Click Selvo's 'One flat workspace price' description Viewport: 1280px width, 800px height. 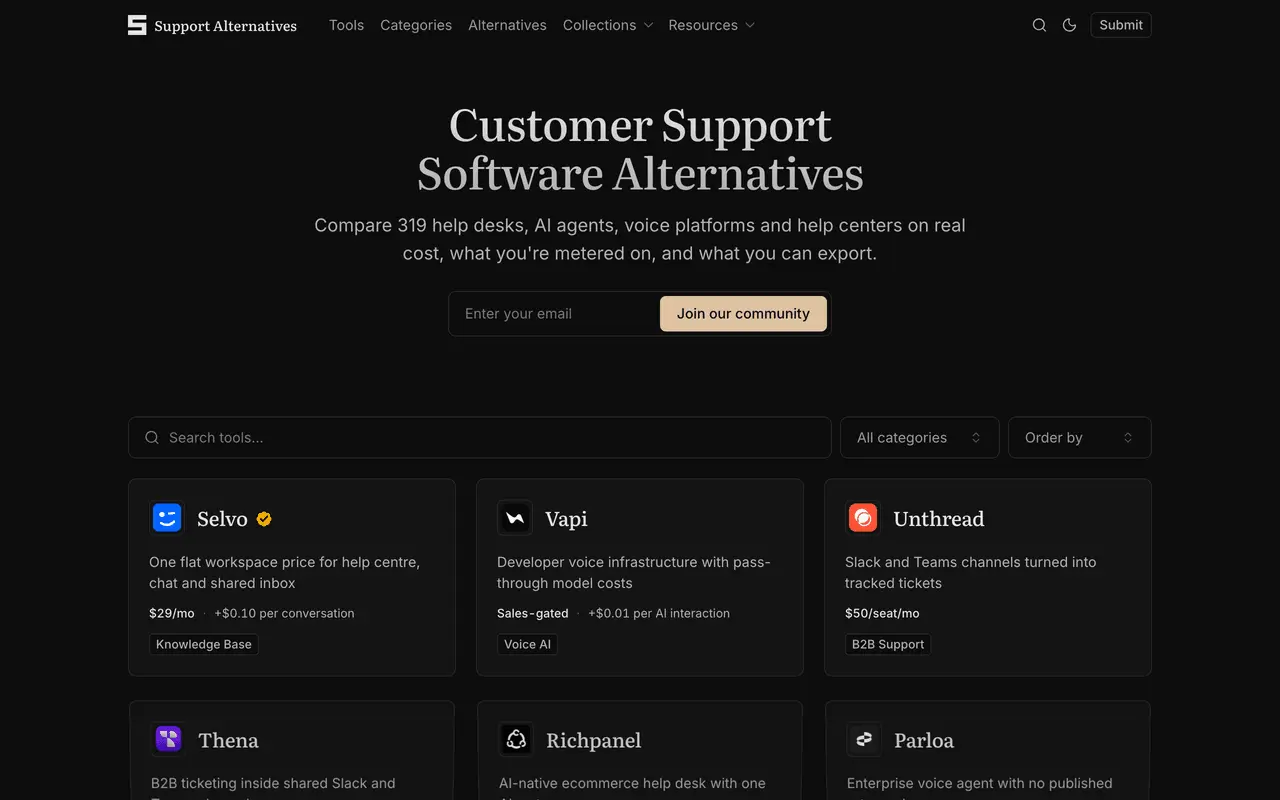(284, 572)
